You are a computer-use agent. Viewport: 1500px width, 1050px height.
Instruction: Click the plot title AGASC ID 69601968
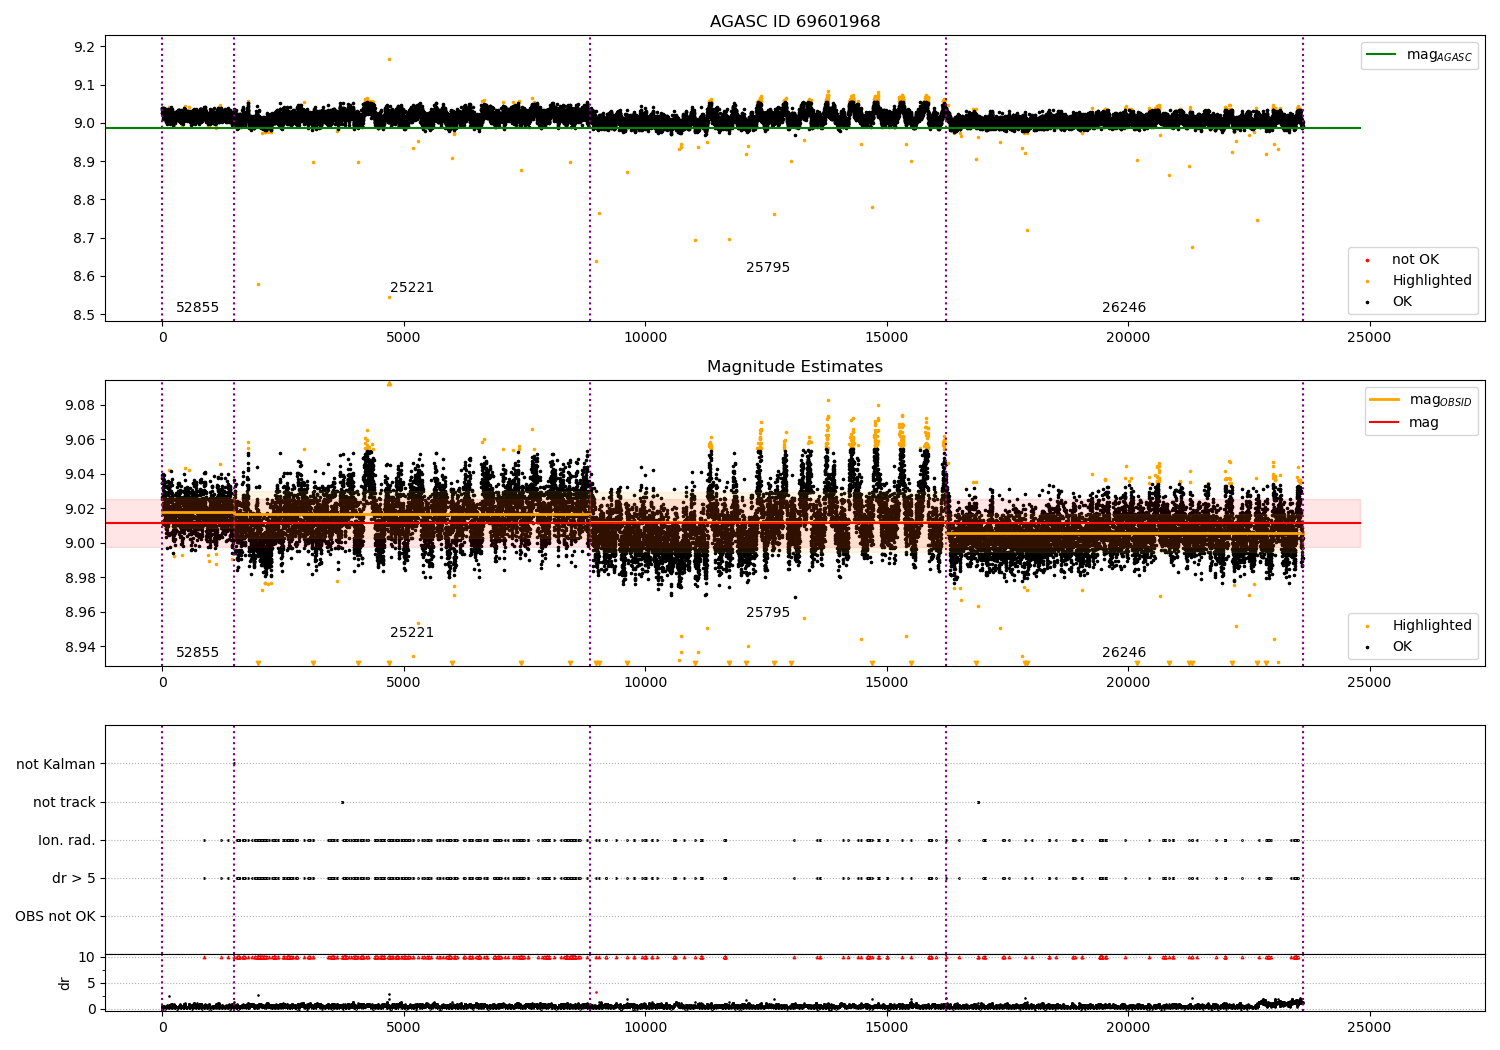[795, 22]
